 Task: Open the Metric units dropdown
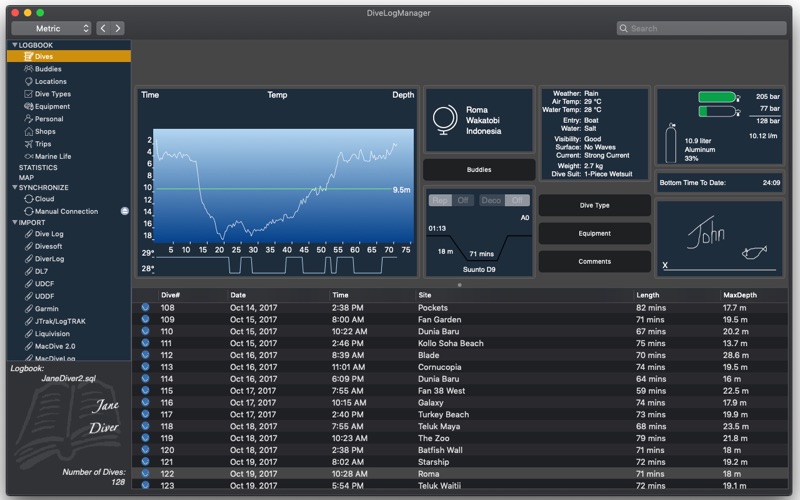tap(51, 28)
